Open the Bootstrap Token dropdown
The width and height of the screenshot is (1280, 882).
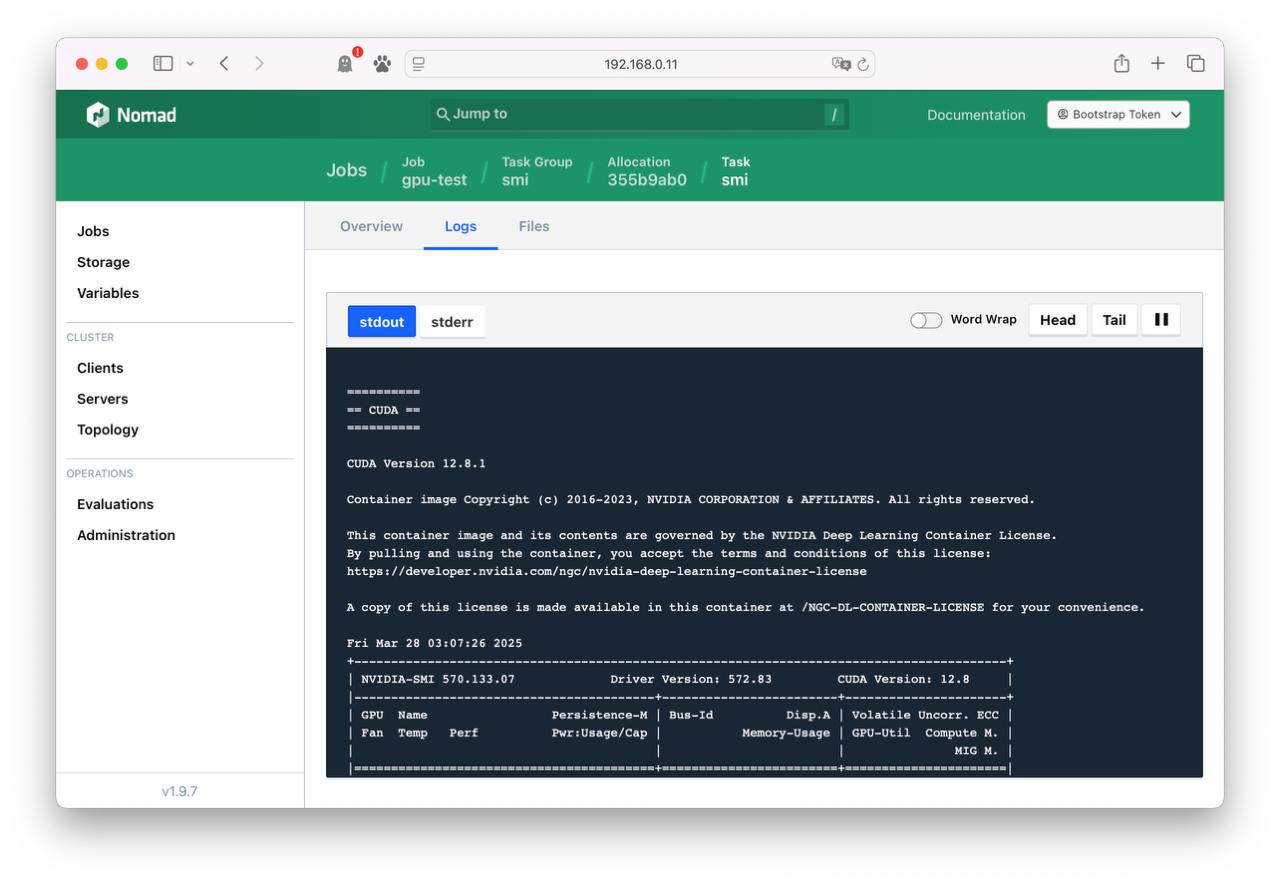pos(1118,114)
